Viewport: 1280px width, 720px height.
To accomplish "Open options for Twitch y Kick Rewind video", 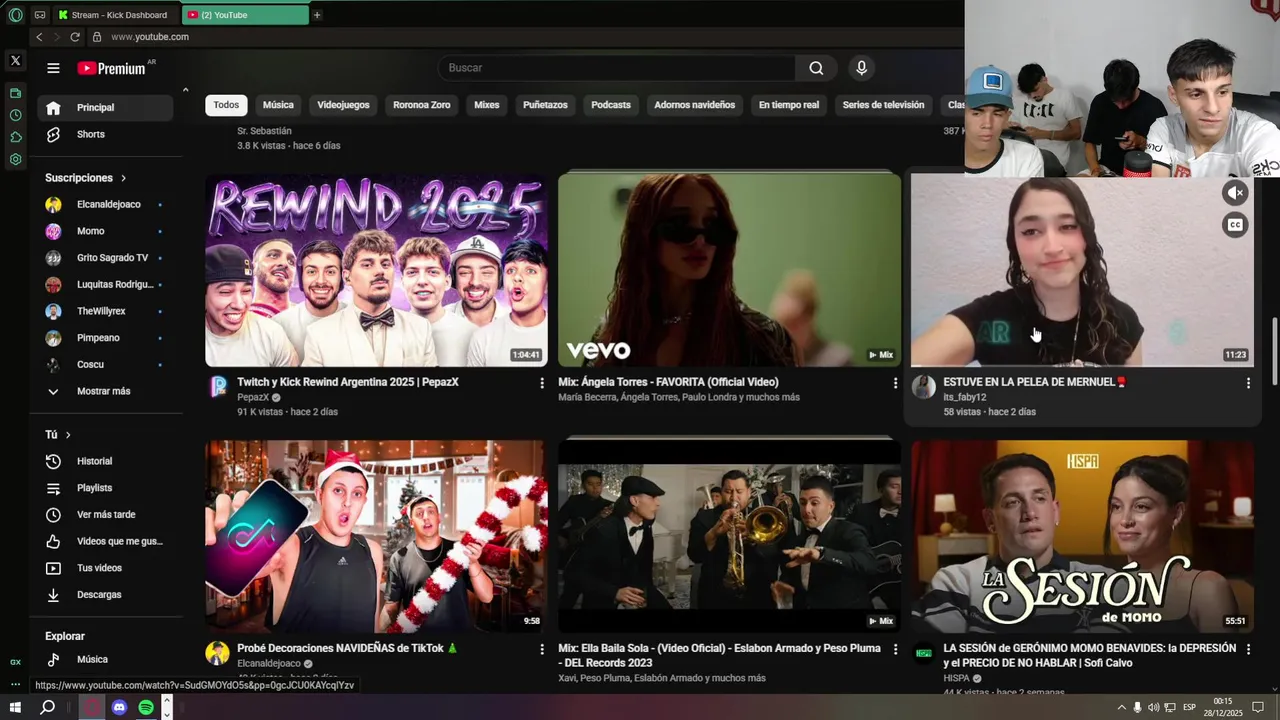I will click(x=542, y=383).
